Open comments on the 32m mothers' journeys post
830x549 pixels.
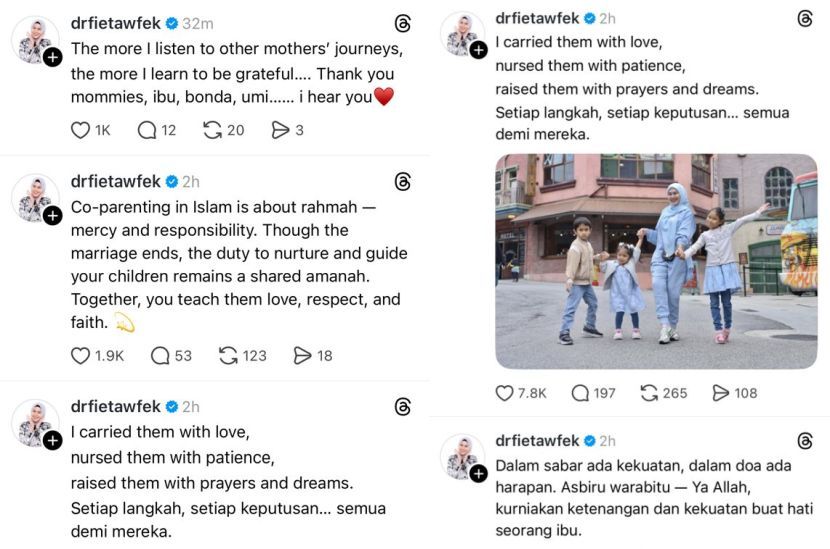pos(147,130)
